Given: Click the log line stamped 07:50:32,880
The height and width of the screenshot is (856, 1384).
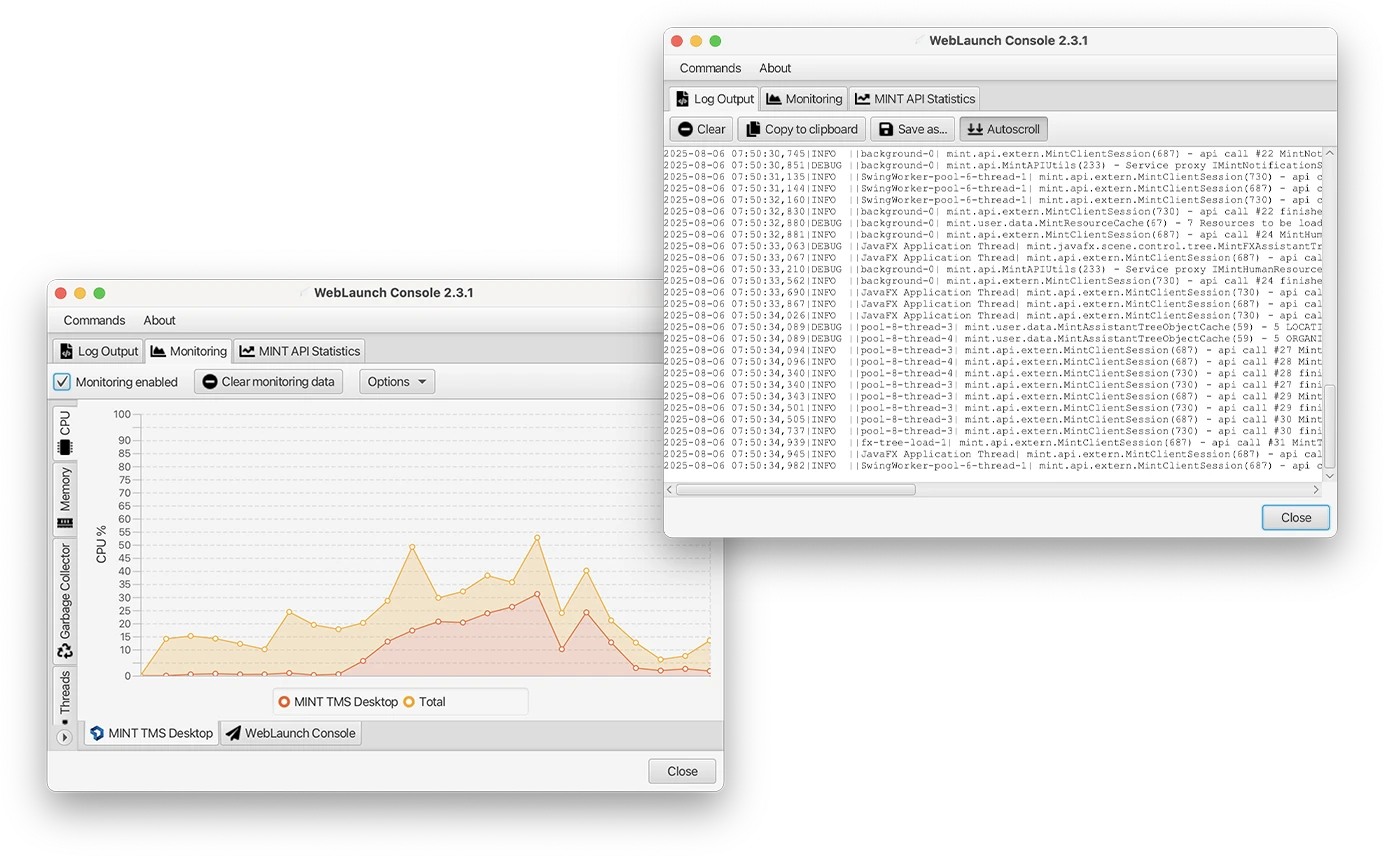Looking at the screenshot, I should pyautogui.click(x=993, y=223).
